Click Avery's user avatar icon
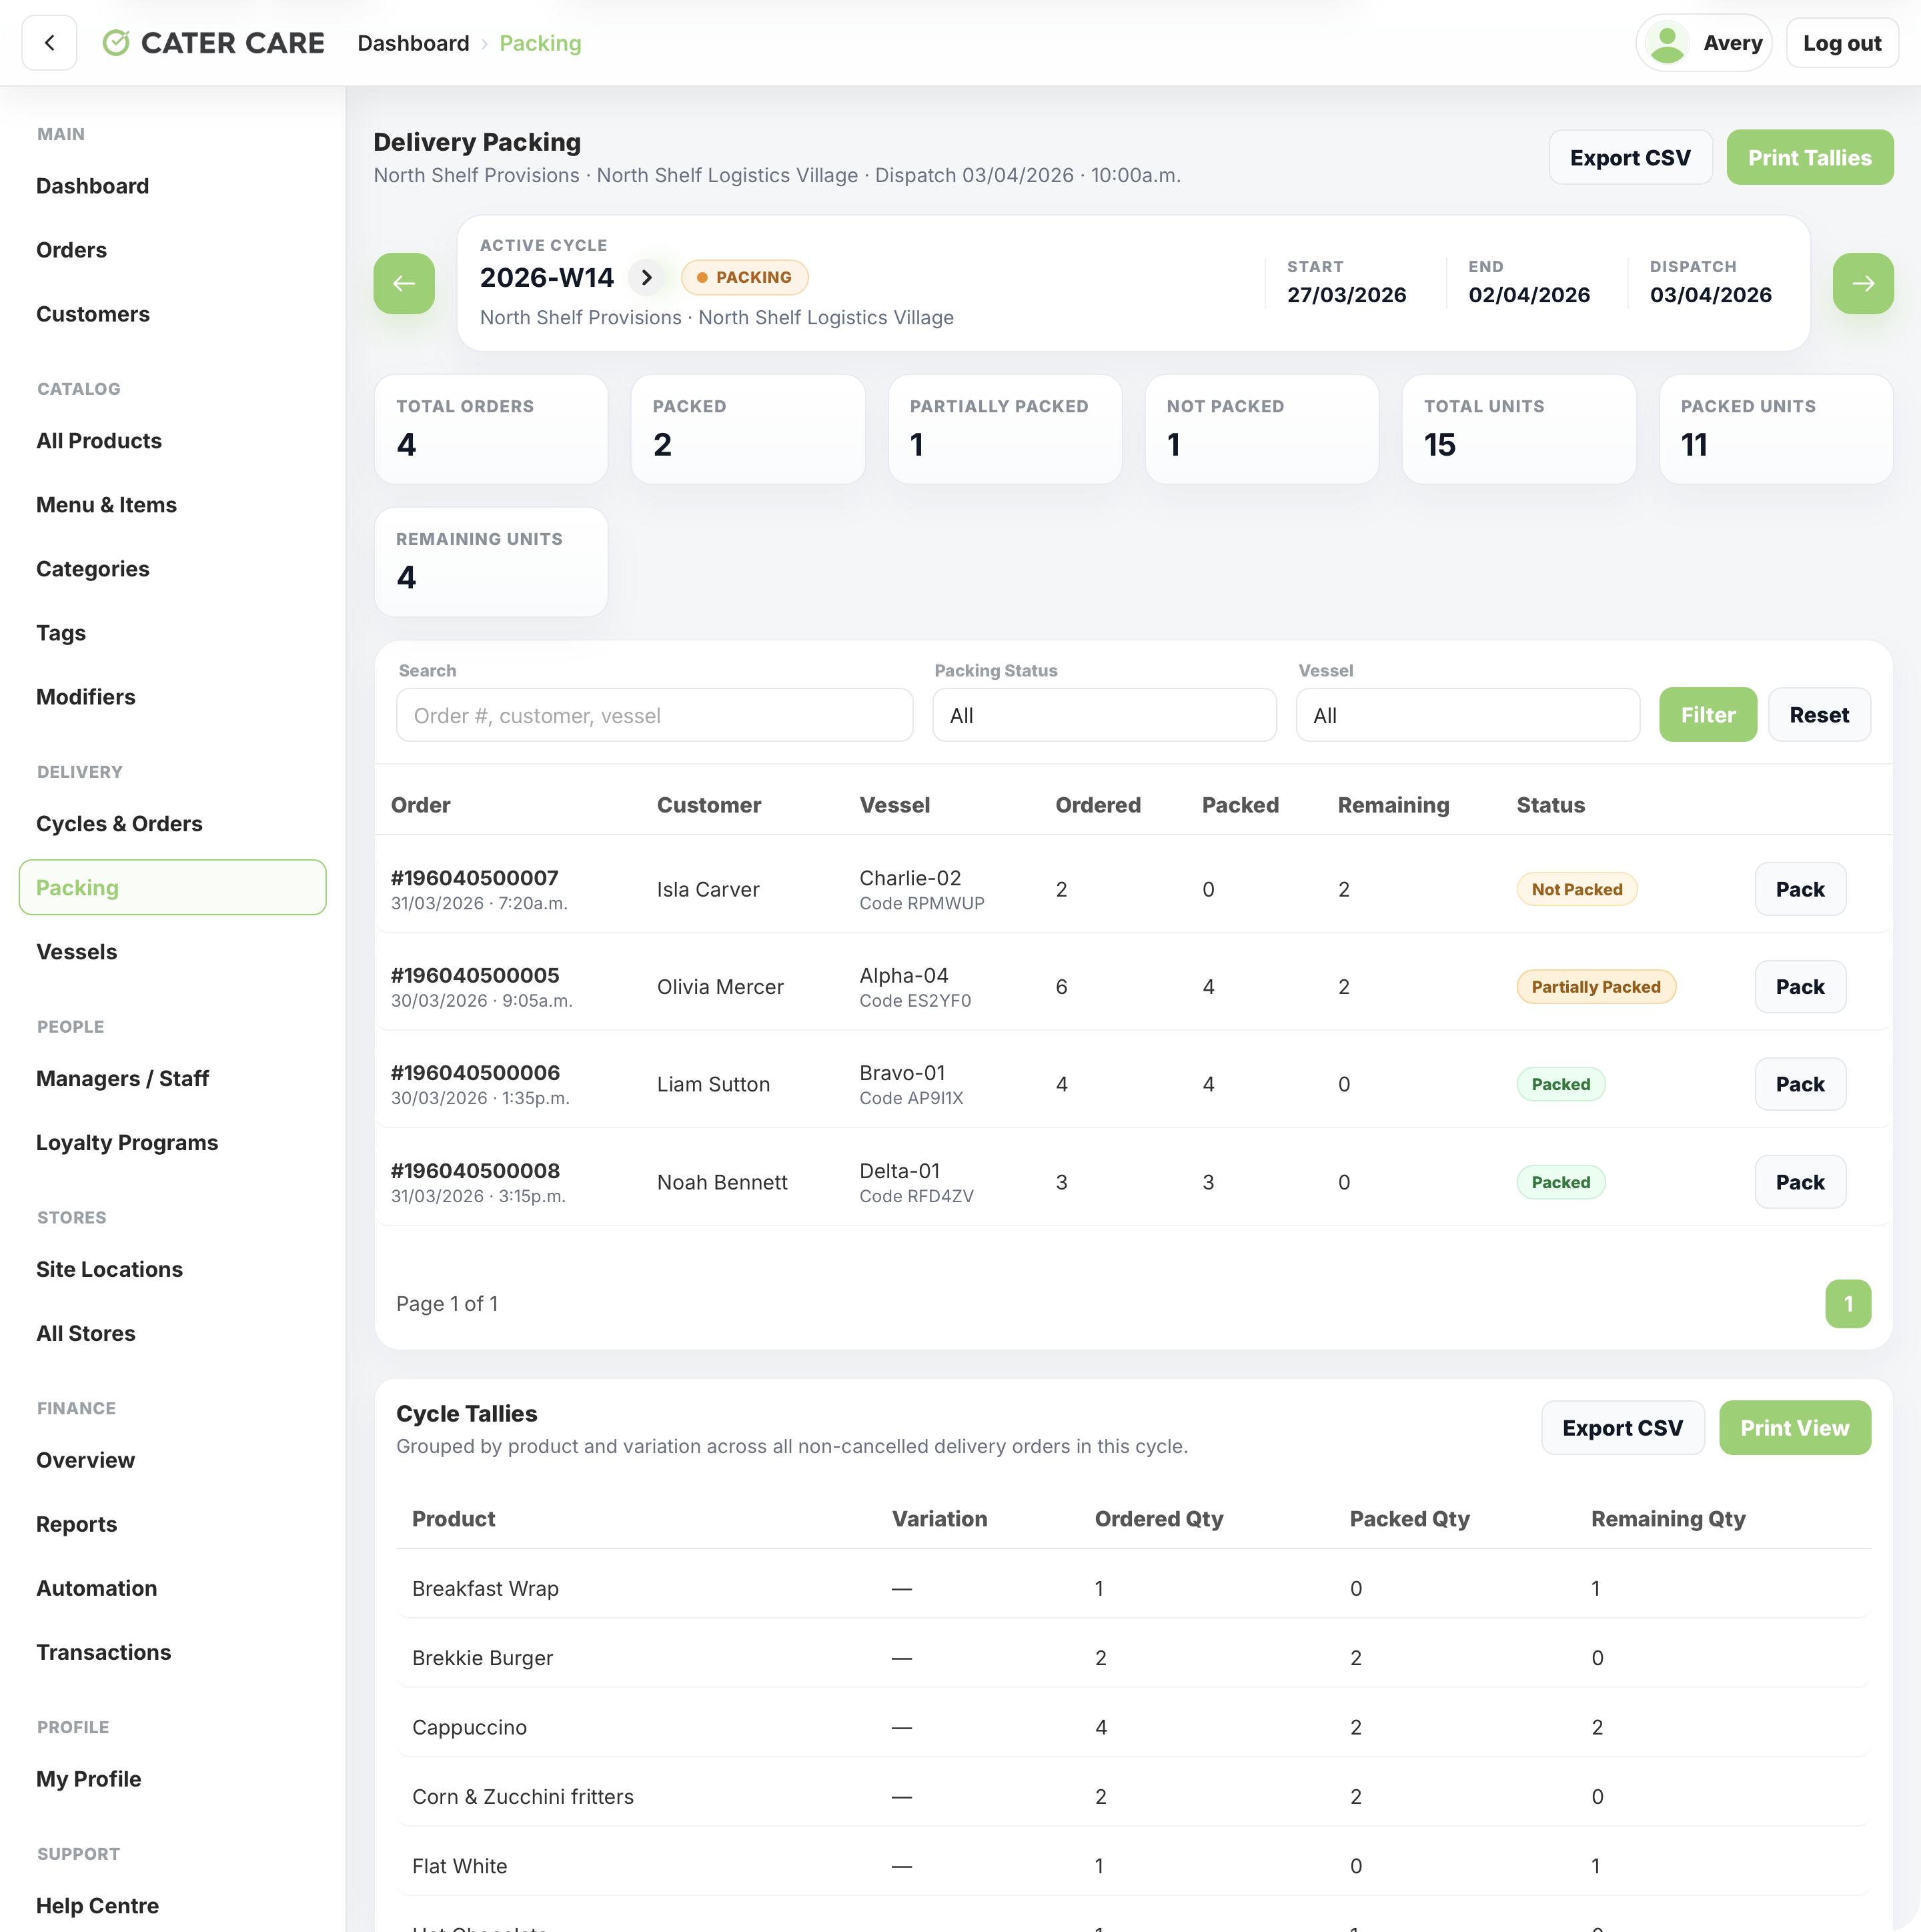This screenshot has width=1921, height=1932. 1668,43
